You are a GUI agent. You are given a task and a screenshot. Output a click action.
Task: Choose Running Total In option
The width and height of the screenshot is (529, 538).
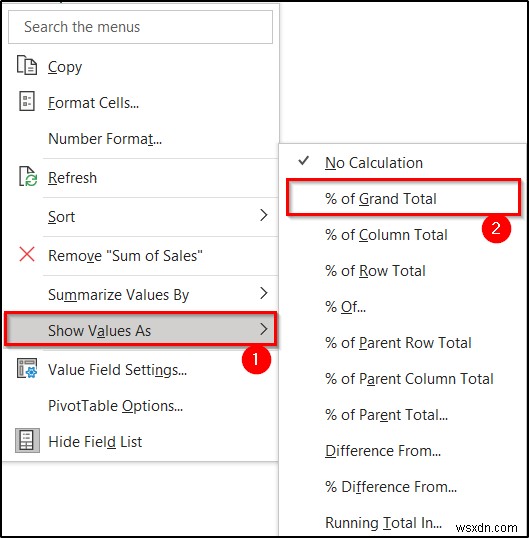(383, 523)
